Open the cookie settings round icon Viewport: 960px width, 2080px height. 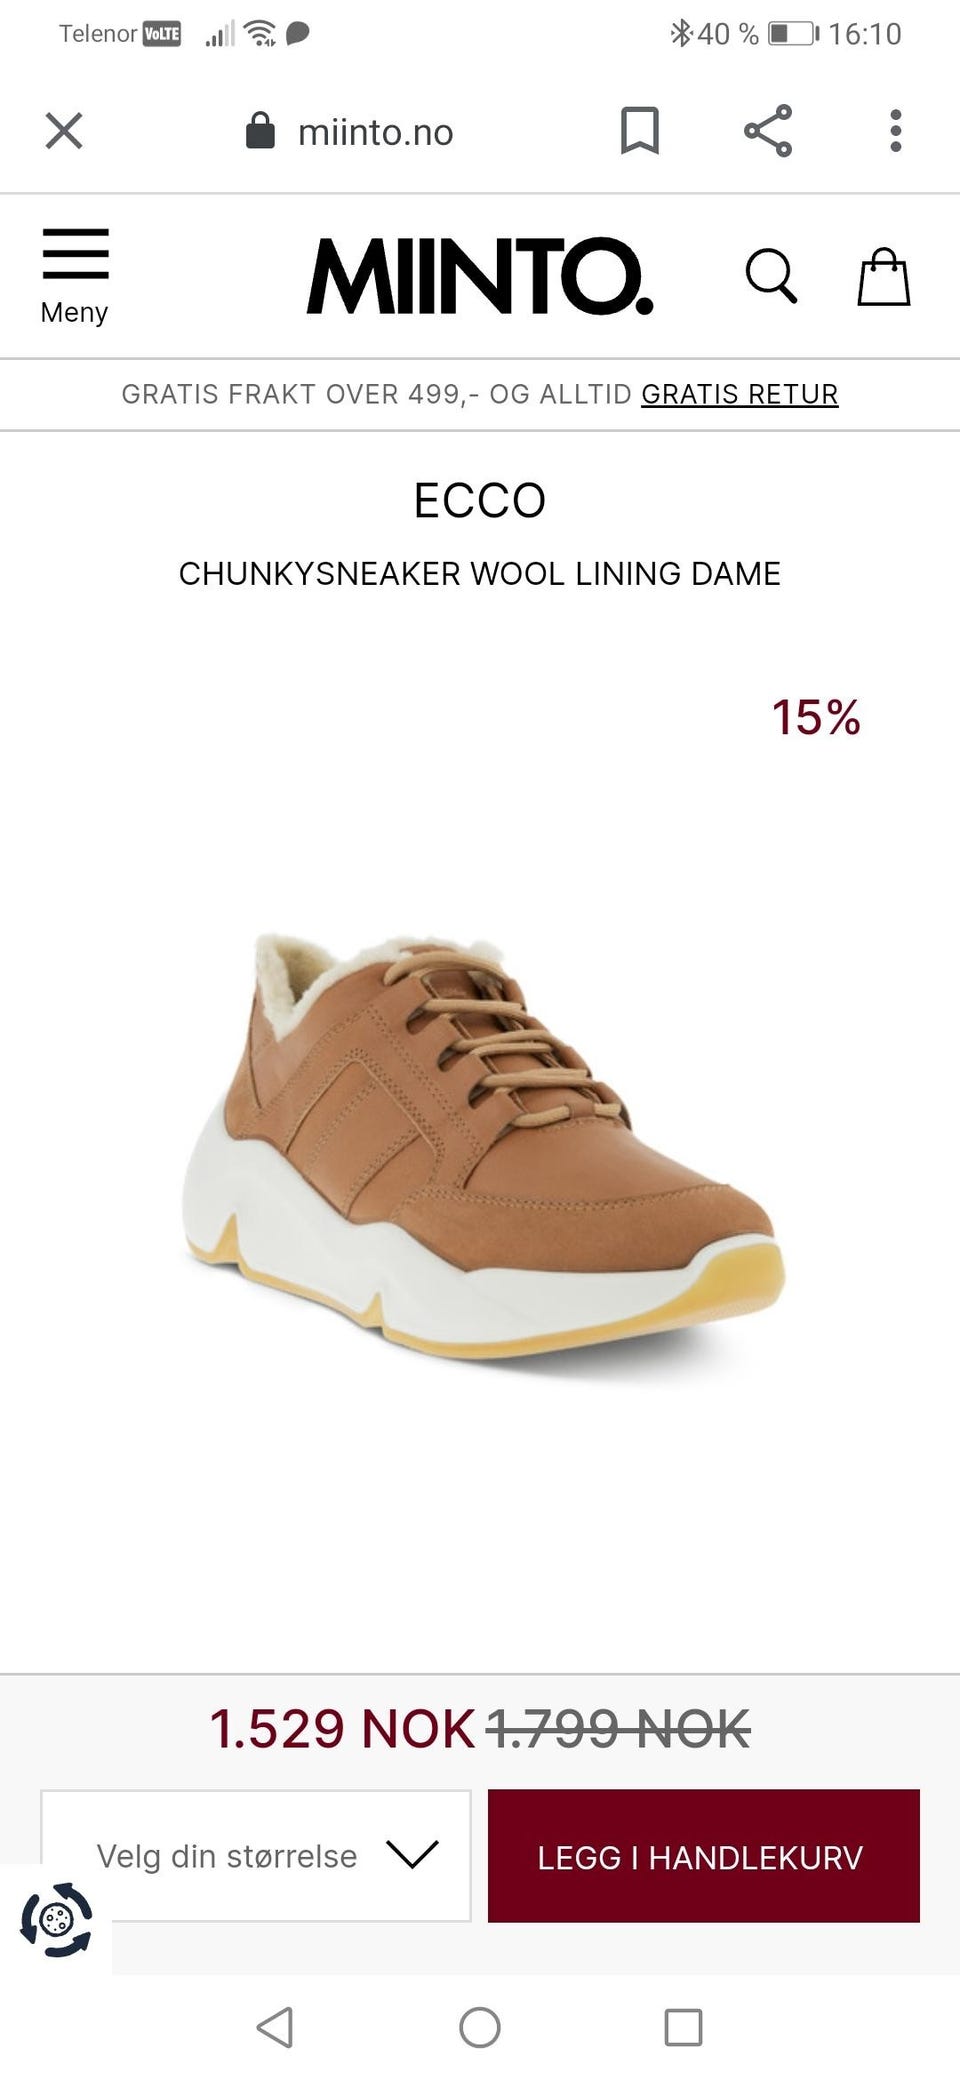[x=56, y=1919]
